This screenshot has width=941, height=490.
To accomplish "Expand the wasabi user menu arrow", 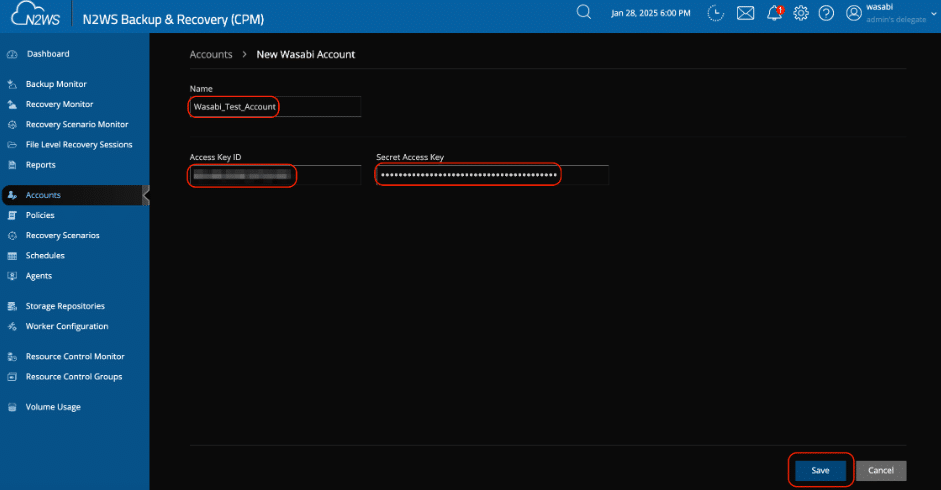I will click(934, 13).
